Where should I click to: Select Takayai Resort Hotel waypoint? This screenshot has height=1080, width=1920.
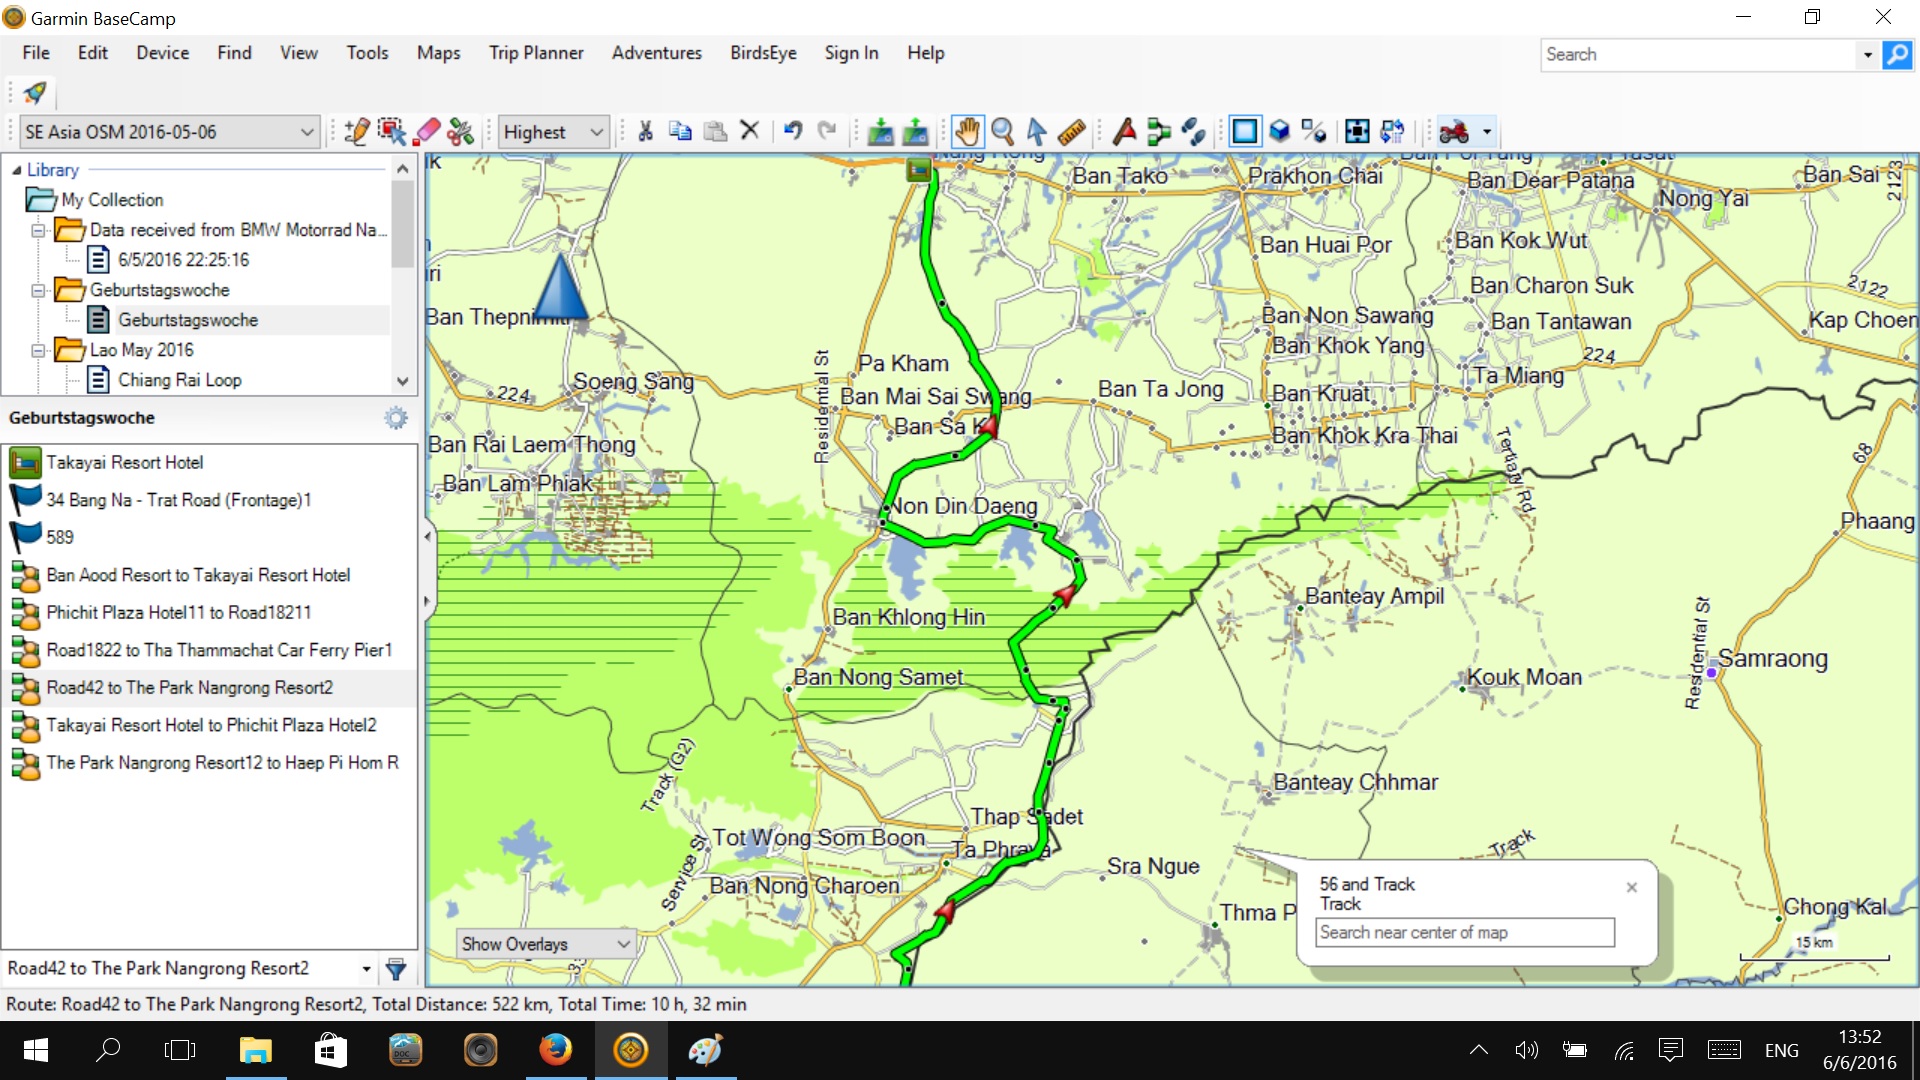click(210, 462)
